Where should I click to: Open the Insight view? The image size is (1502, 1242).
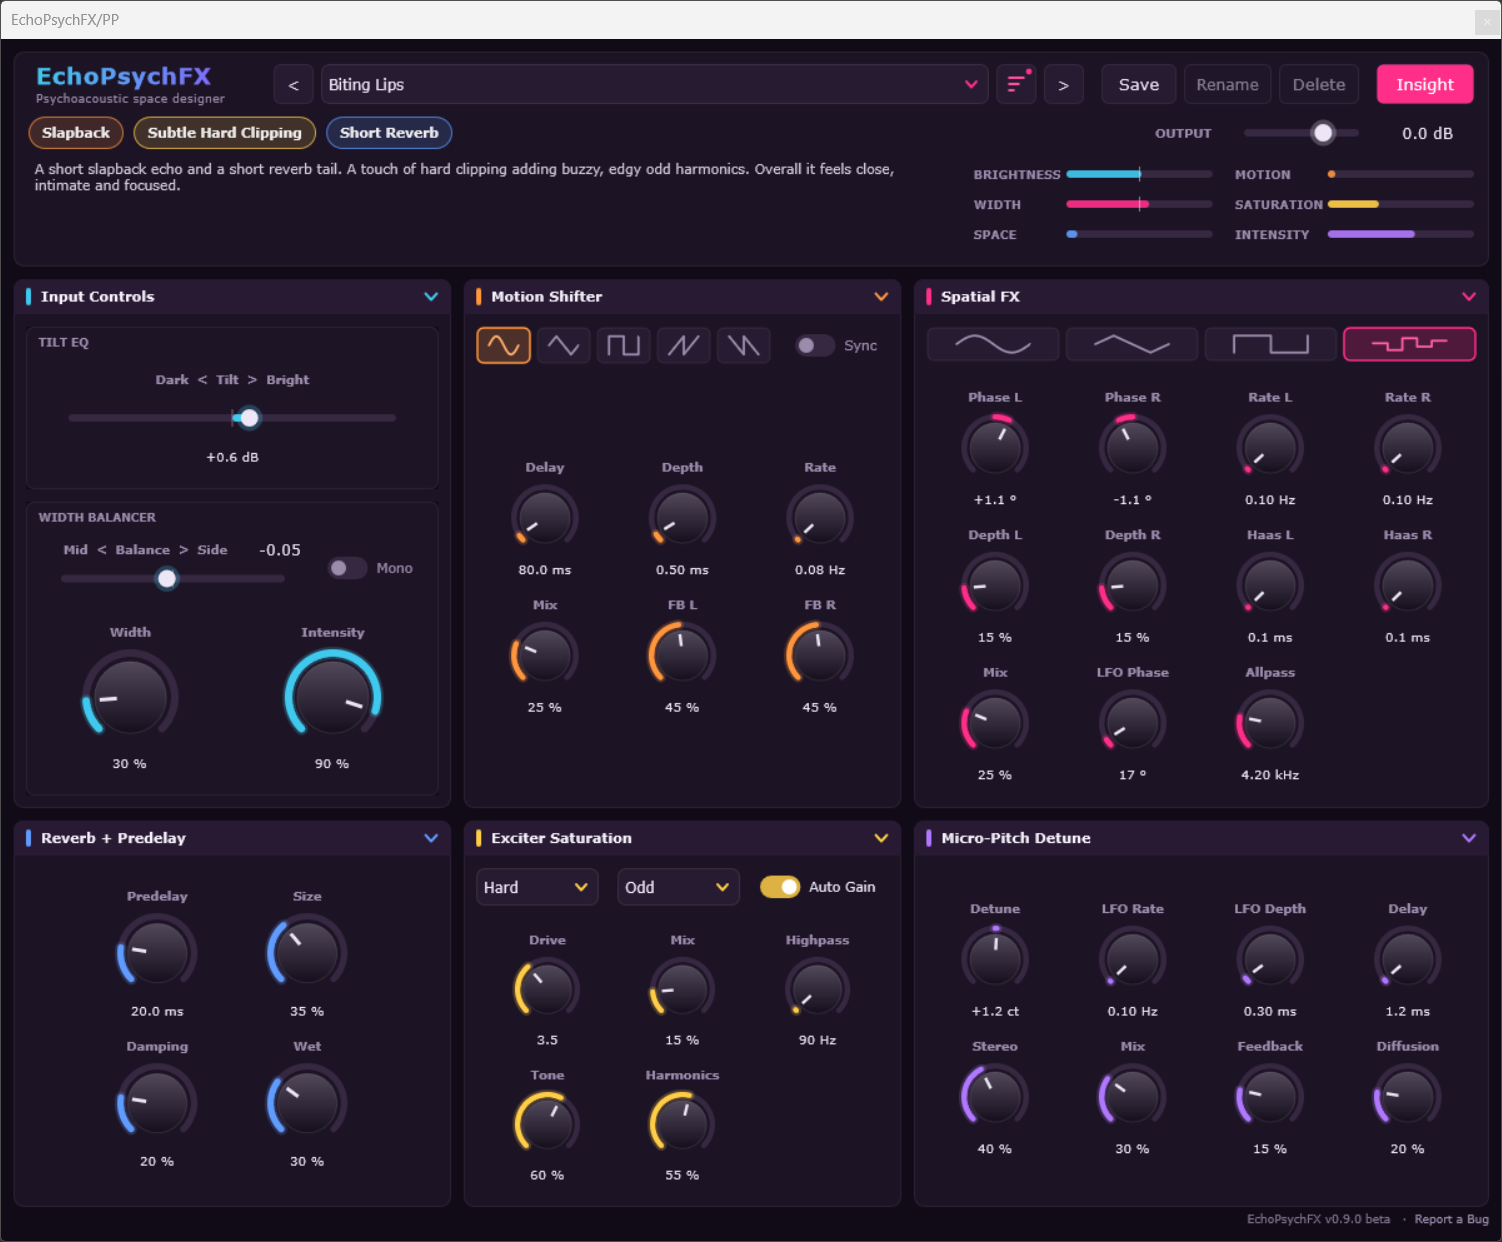[x=1425, y=85]
